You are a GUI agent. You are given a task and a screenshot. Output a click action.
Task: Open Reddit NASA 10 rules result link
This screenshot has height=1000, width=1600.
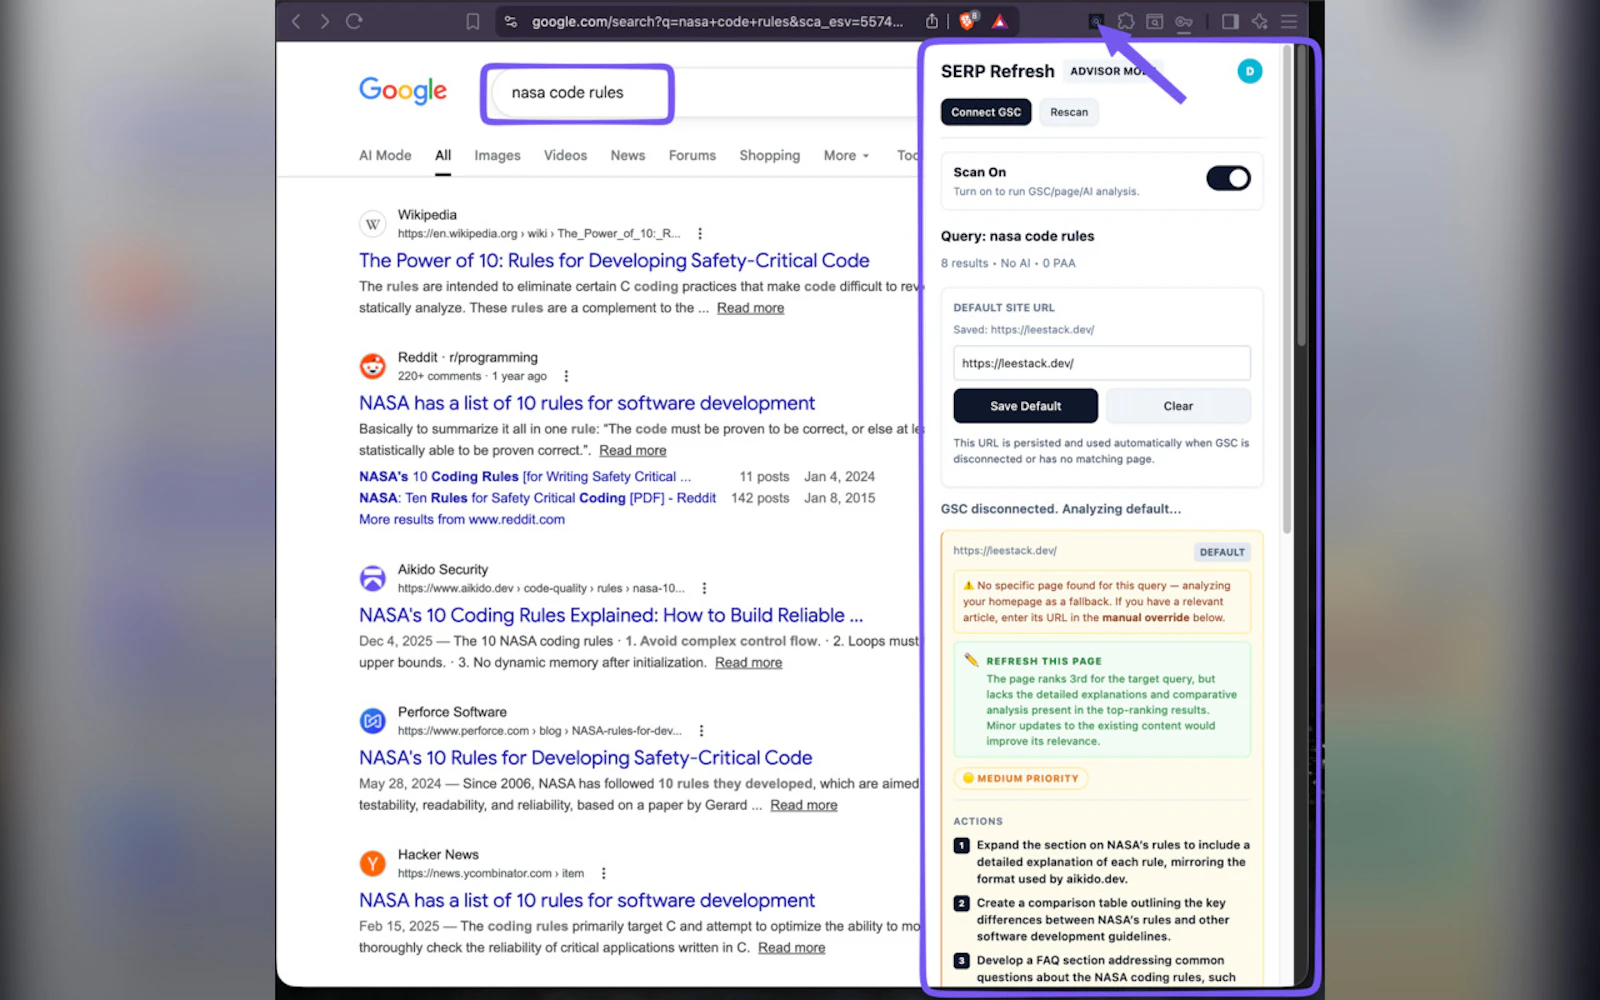click(587, 403)
